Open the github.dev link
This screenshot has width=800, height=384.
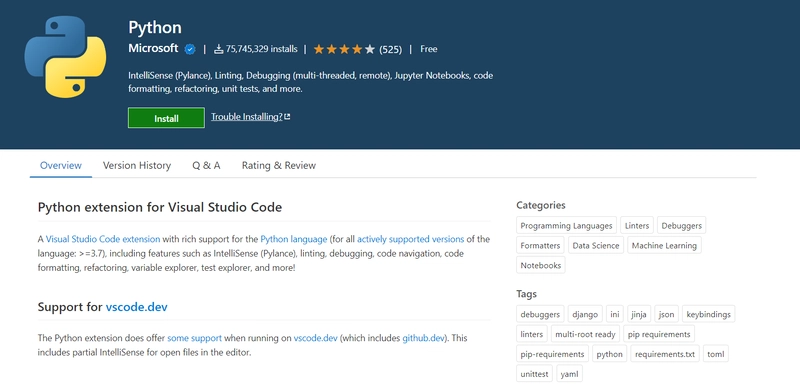coord(423,338)
